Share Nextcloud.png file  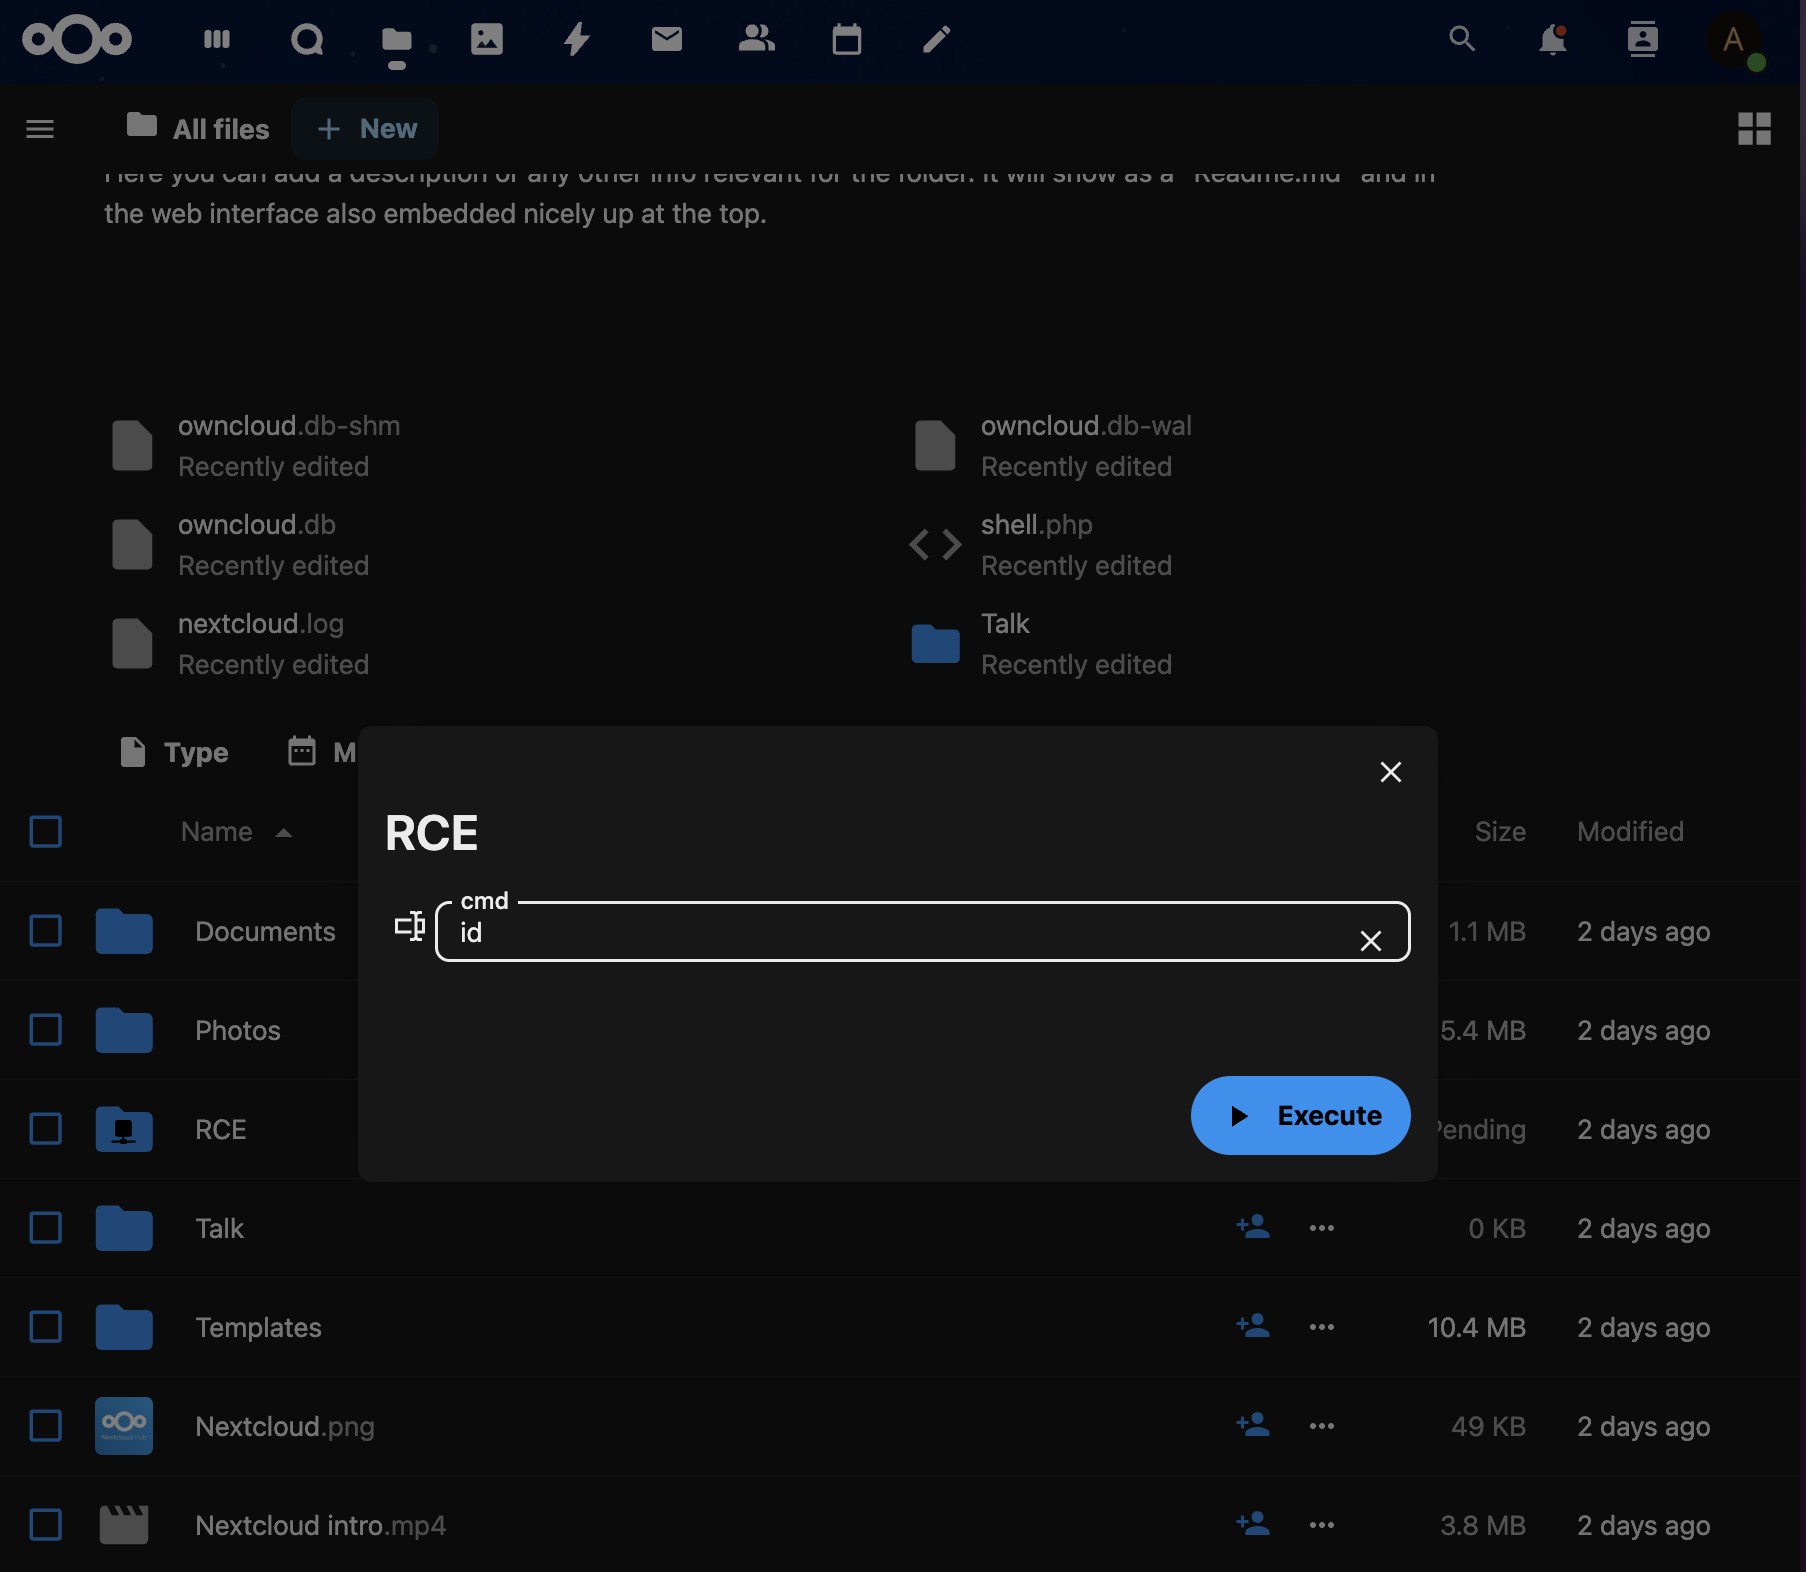coord(1253,1425)
